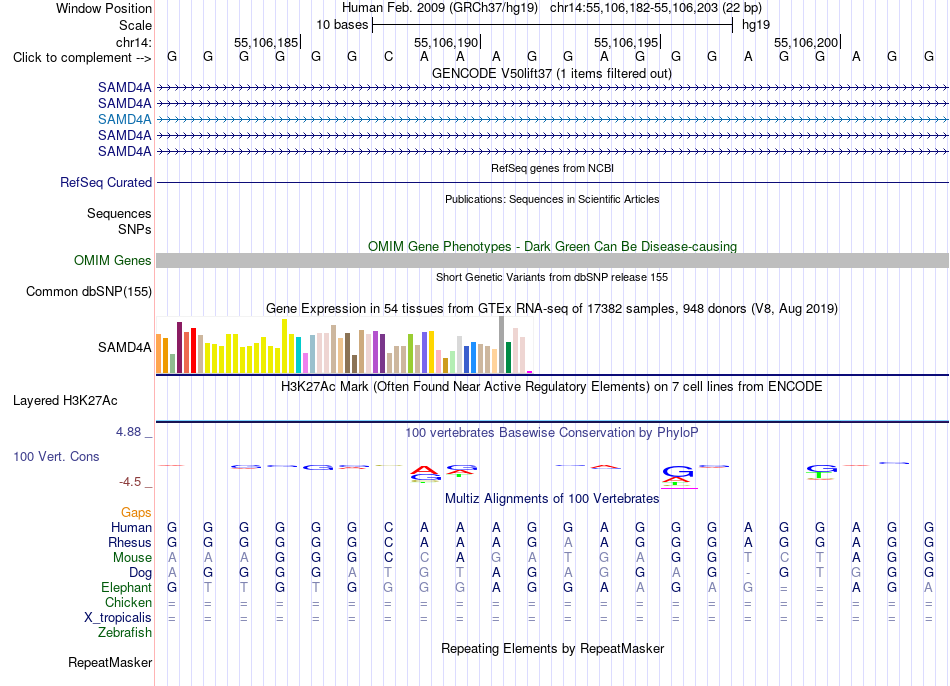
Task: Click the Gaps label in Multiz alignment
Action: pos(136,513)
